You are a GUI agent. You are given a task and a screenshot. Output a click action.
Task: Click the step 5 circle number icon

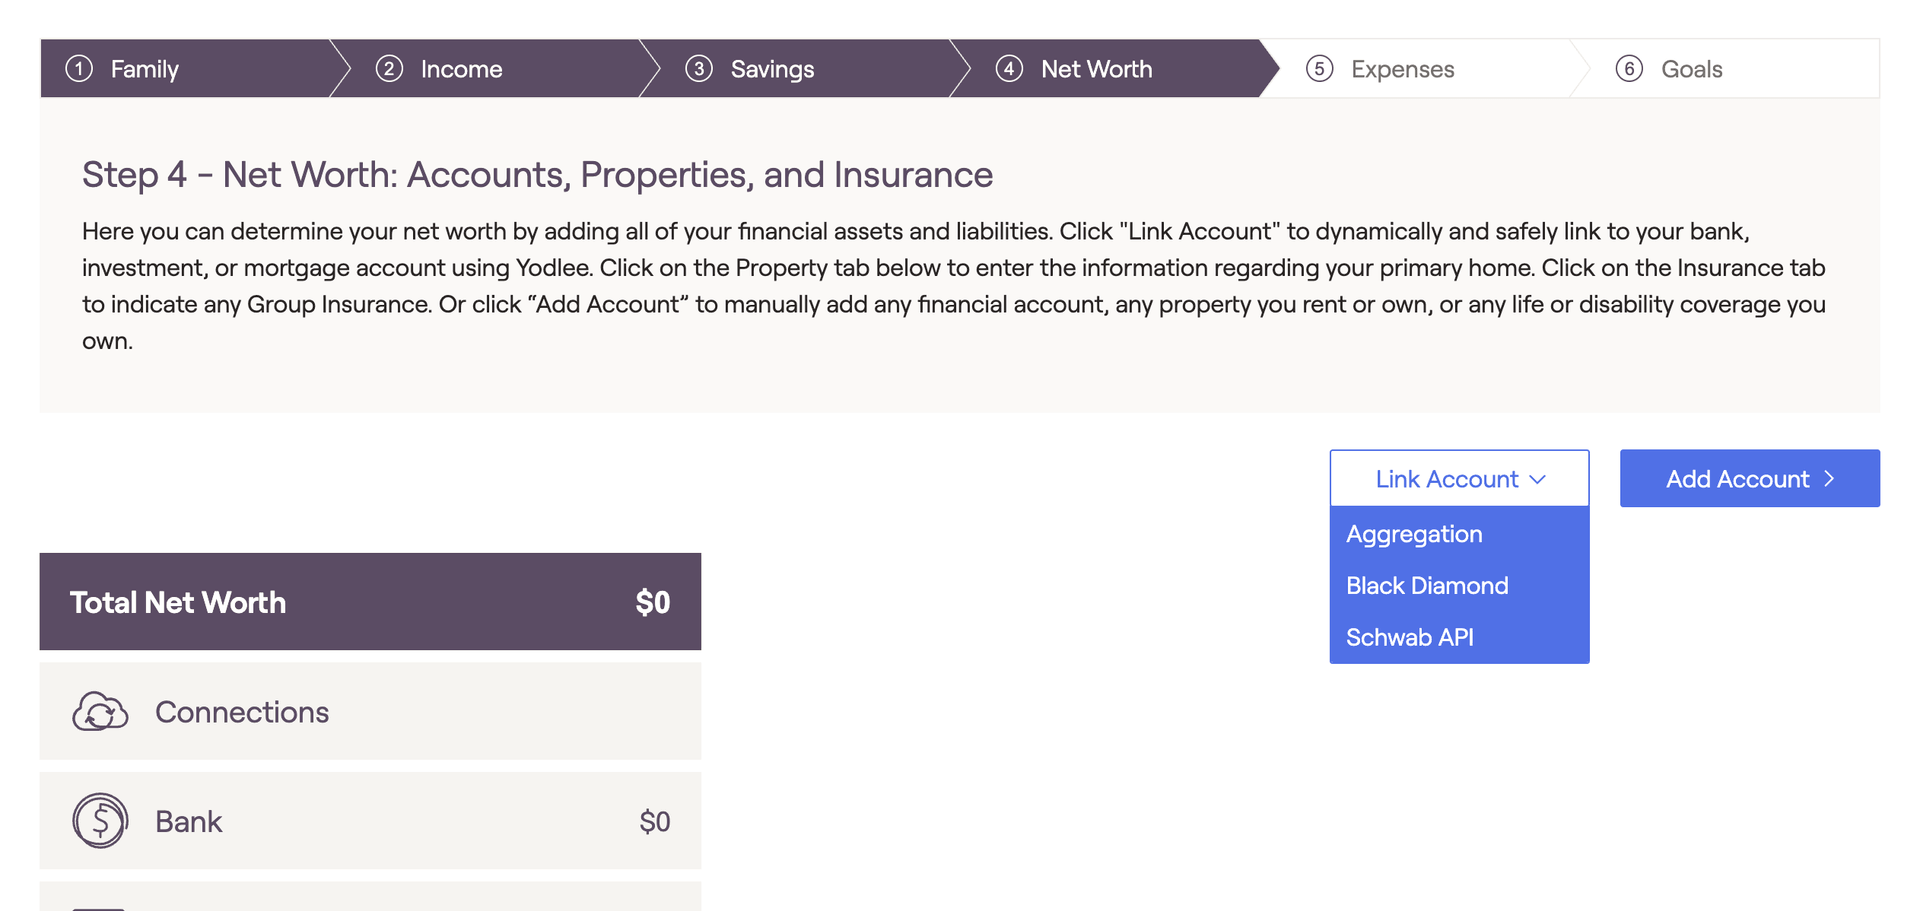(1319, 69)
